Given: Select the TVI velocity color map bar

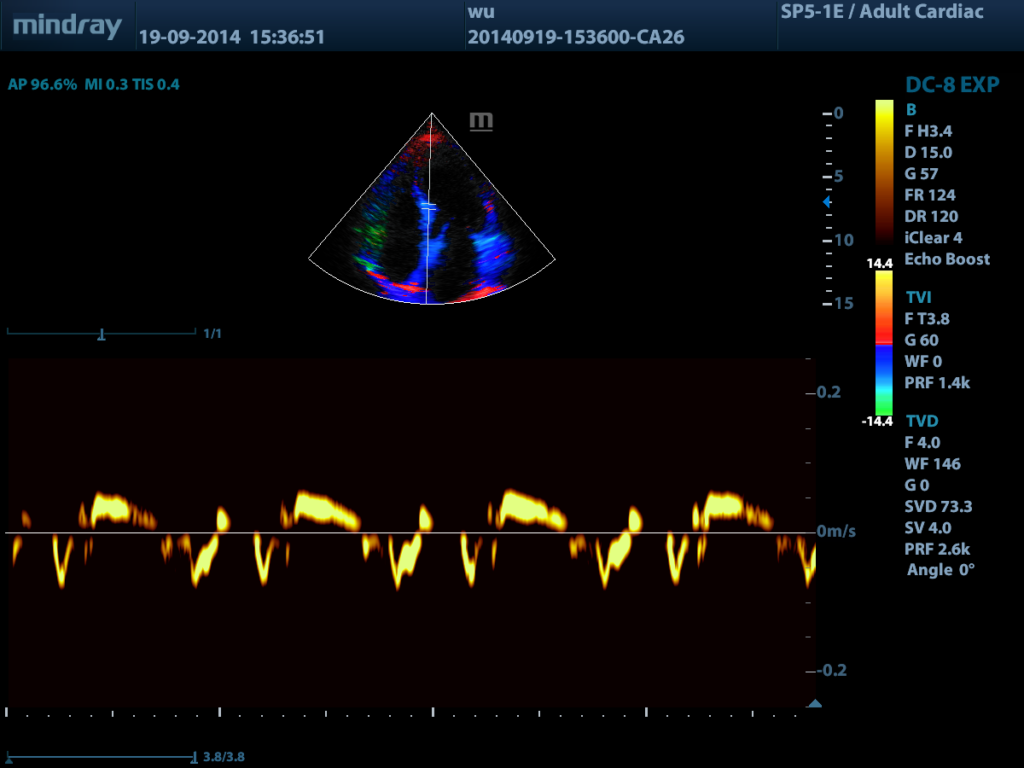Looking at the screenshot, I should 884,343.
